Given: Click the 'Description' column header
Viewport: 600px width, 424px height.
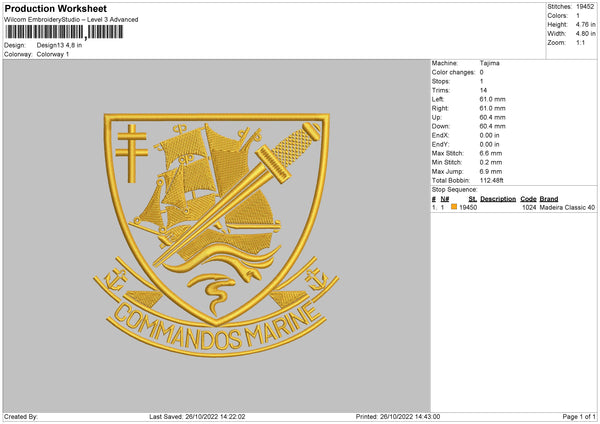Looking at the screenshot, I should click(x=498, y=199).
